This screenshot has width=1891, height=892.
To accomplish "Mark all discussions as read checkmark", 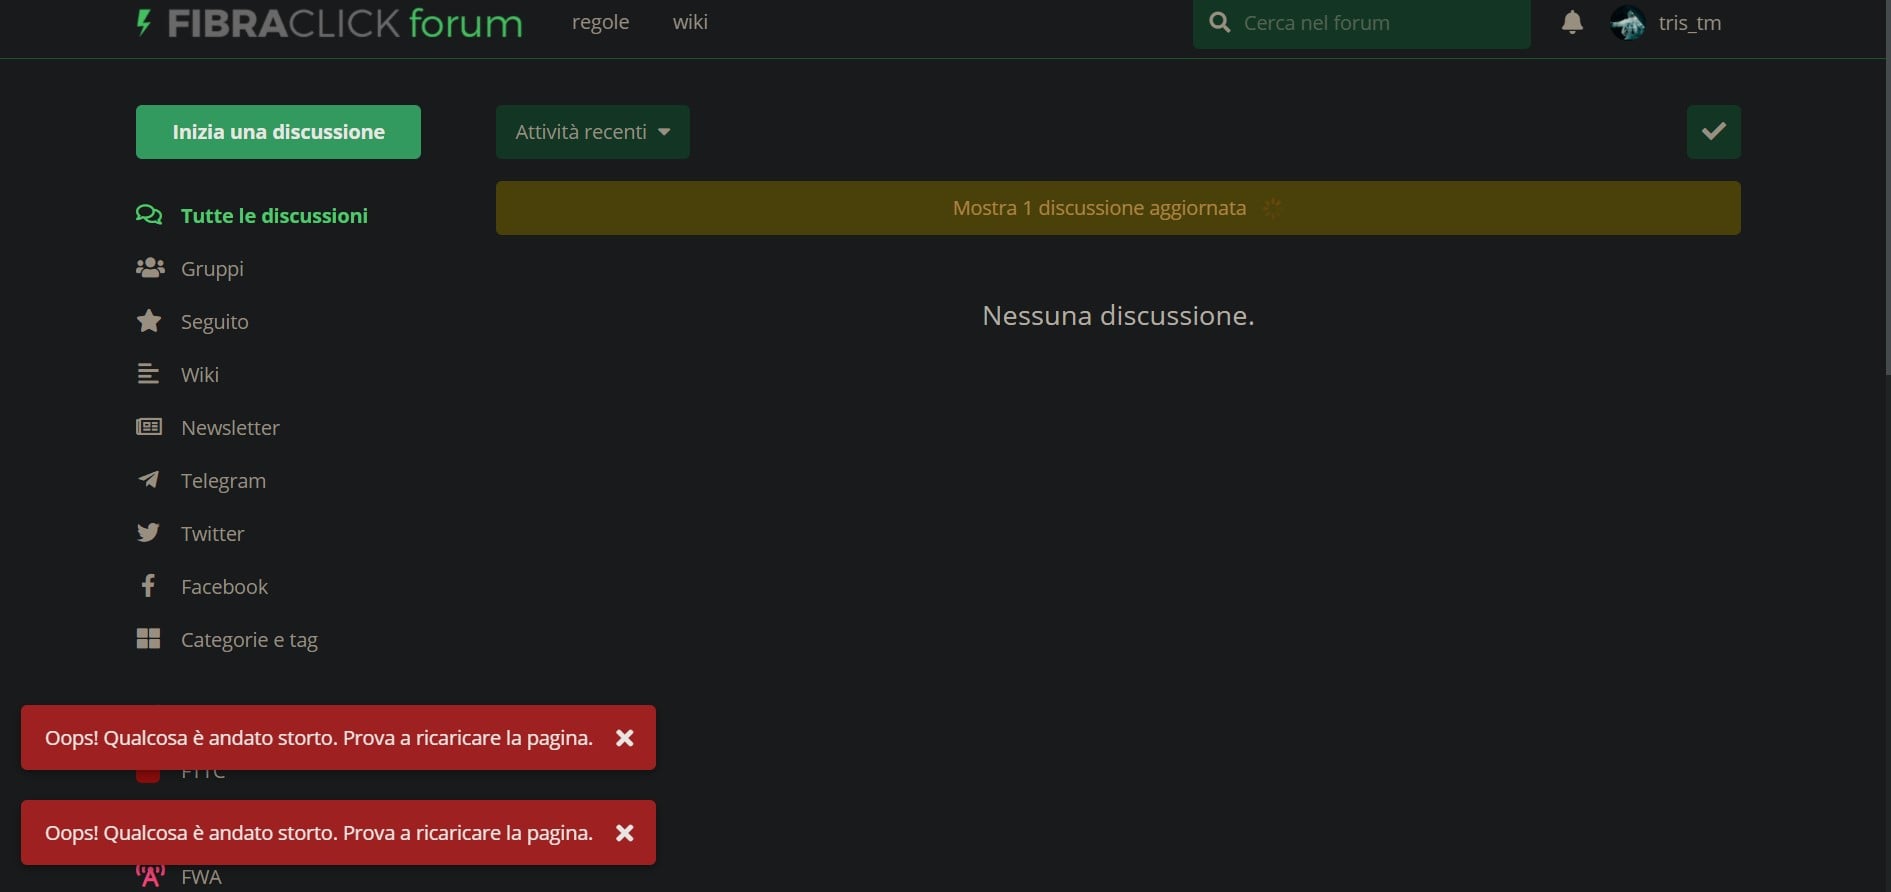I will (x=1713, y=132).
